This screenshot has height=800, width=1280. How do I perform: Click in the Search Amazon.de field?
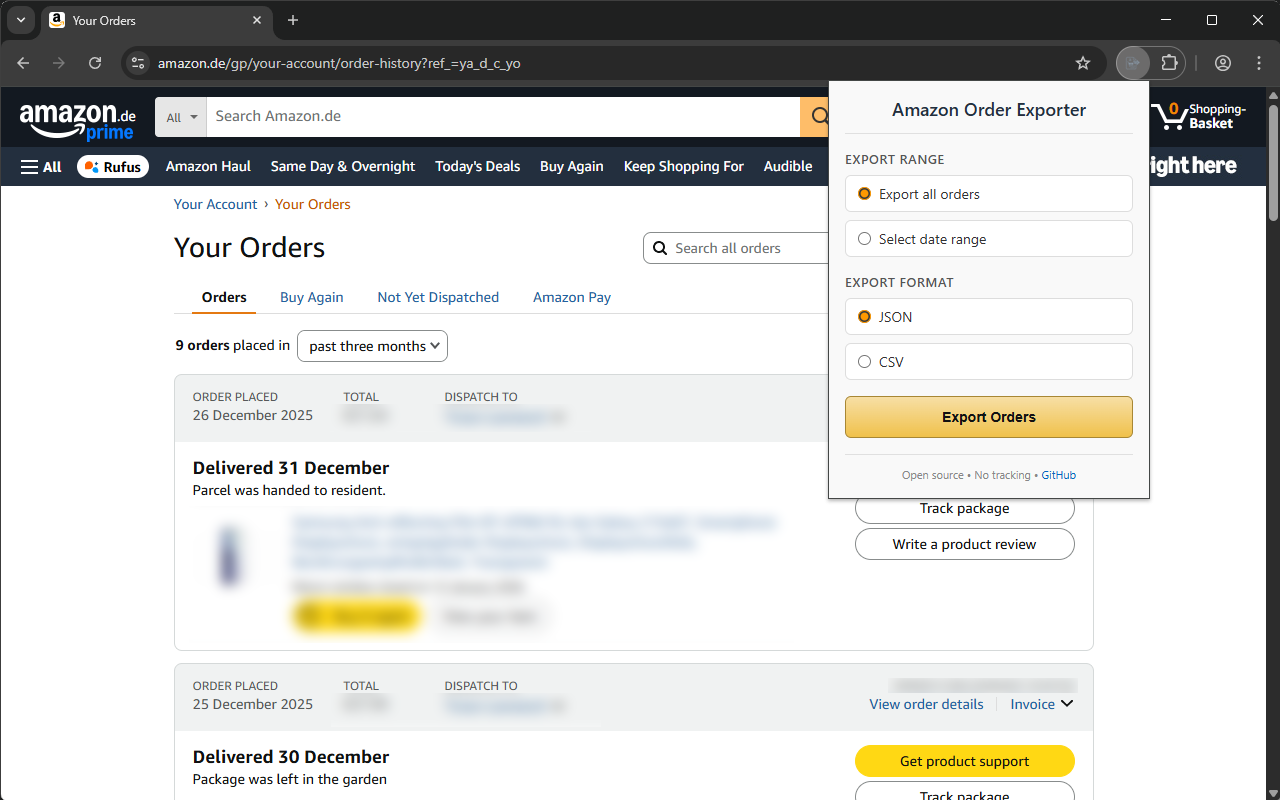503,117
